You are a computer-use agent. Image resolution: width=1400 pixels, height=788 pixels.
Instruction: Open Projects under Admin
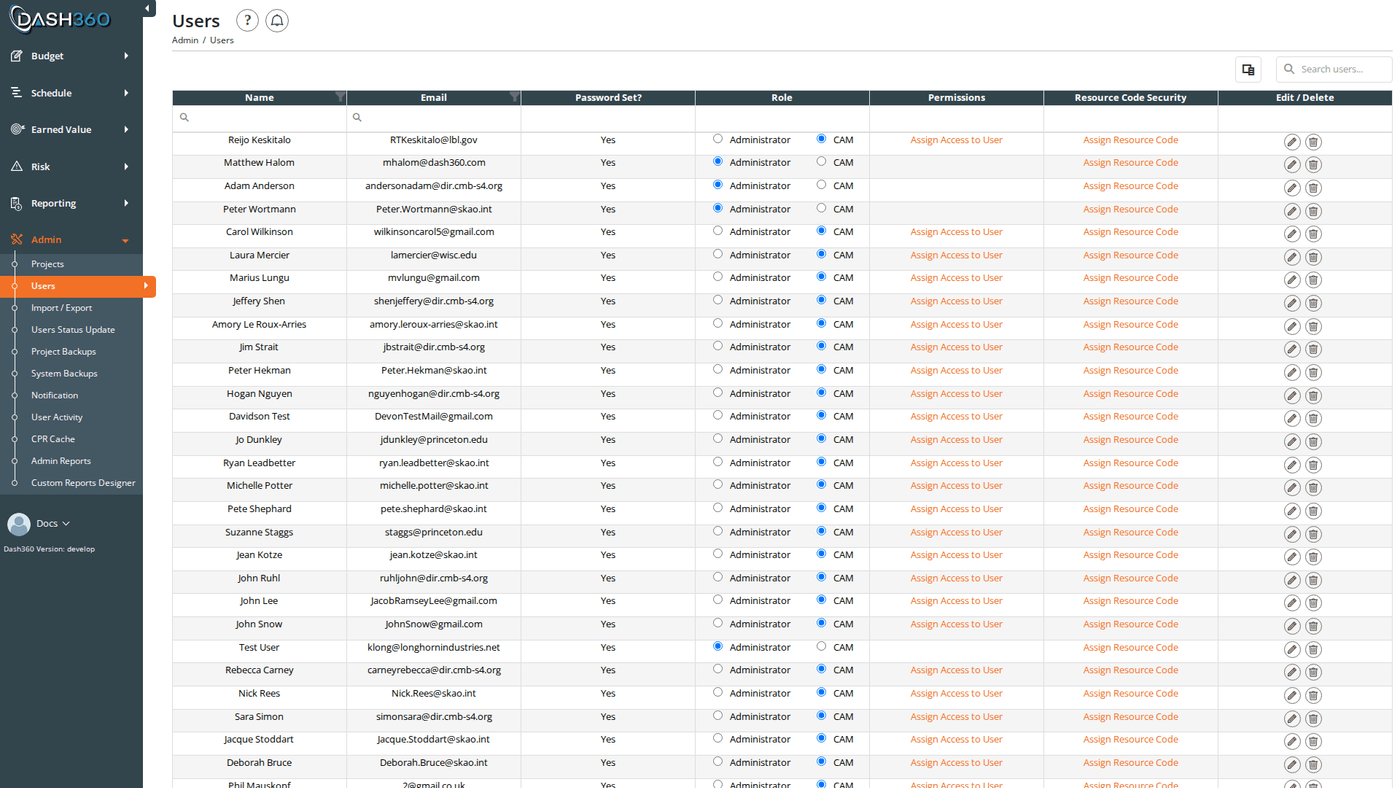[x=47, y=264]
